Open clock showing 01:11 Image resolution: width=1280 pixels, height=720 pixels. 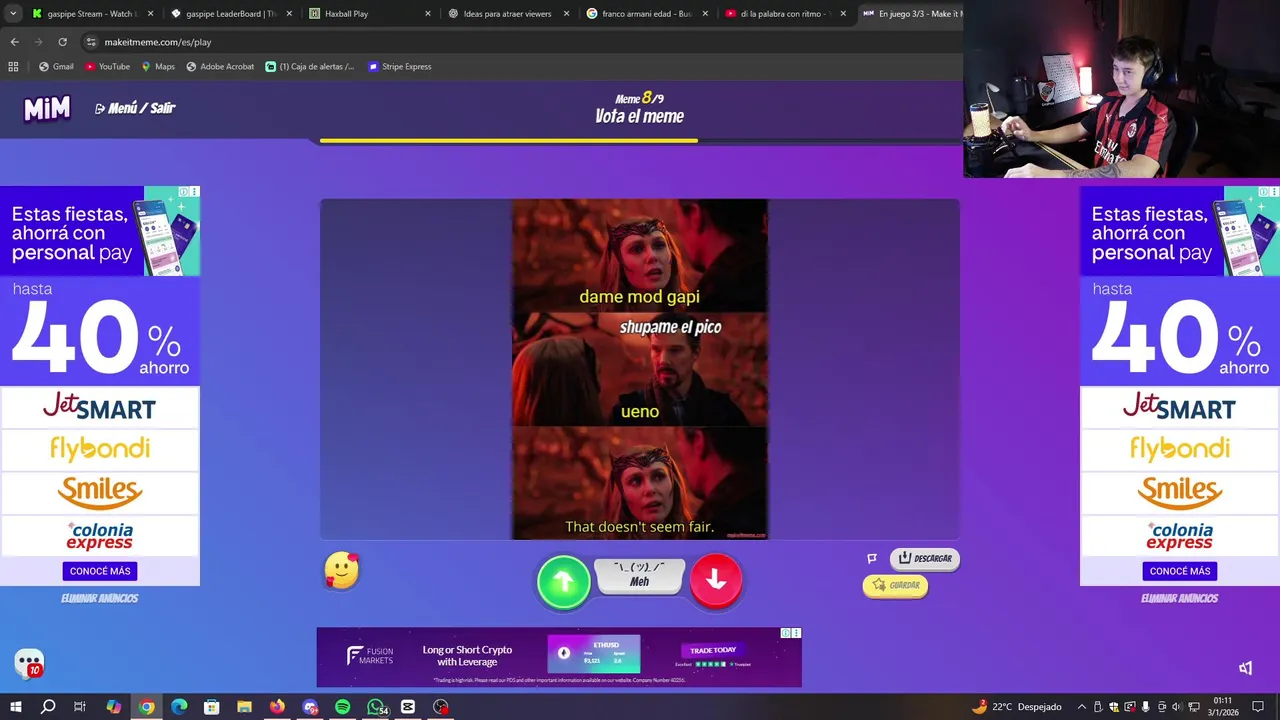tap(1223, 706)
